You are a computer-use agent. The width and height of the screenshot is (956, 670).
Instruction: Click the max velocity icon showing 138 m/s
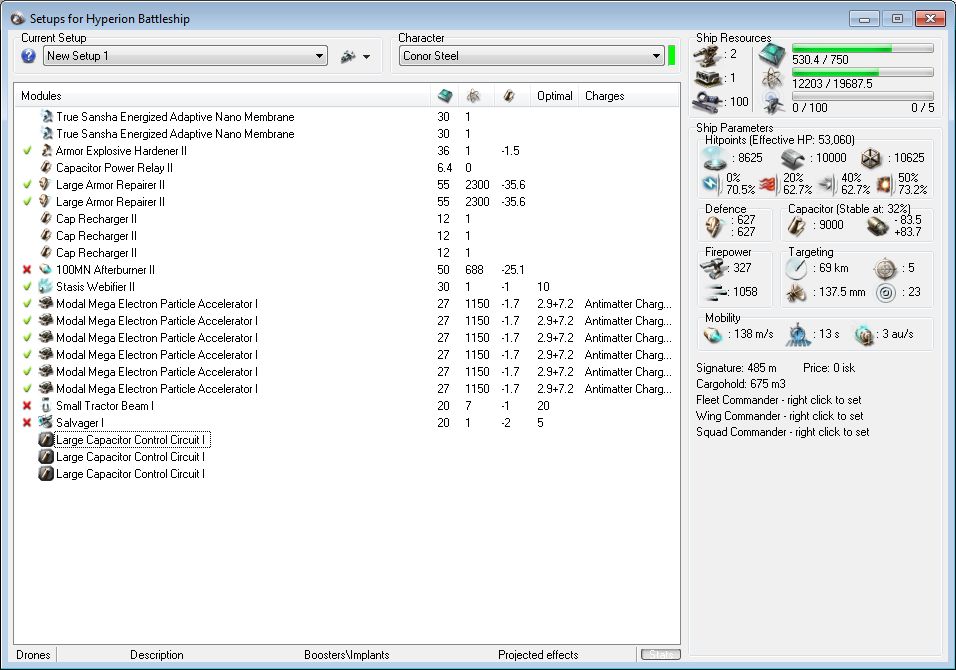(x=713, y=334)
